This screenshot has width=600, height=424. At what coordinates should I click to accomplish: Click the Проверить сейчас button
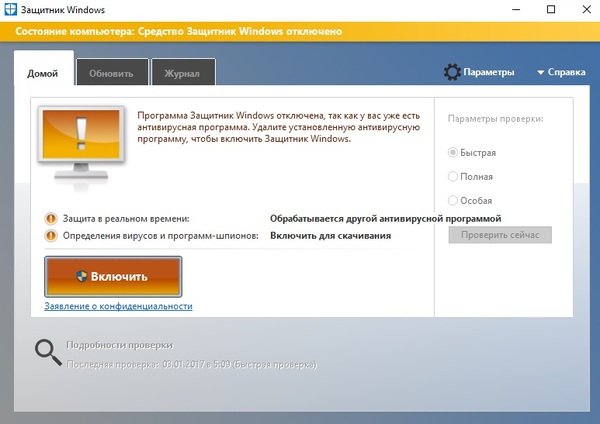(x=500, y=235)
